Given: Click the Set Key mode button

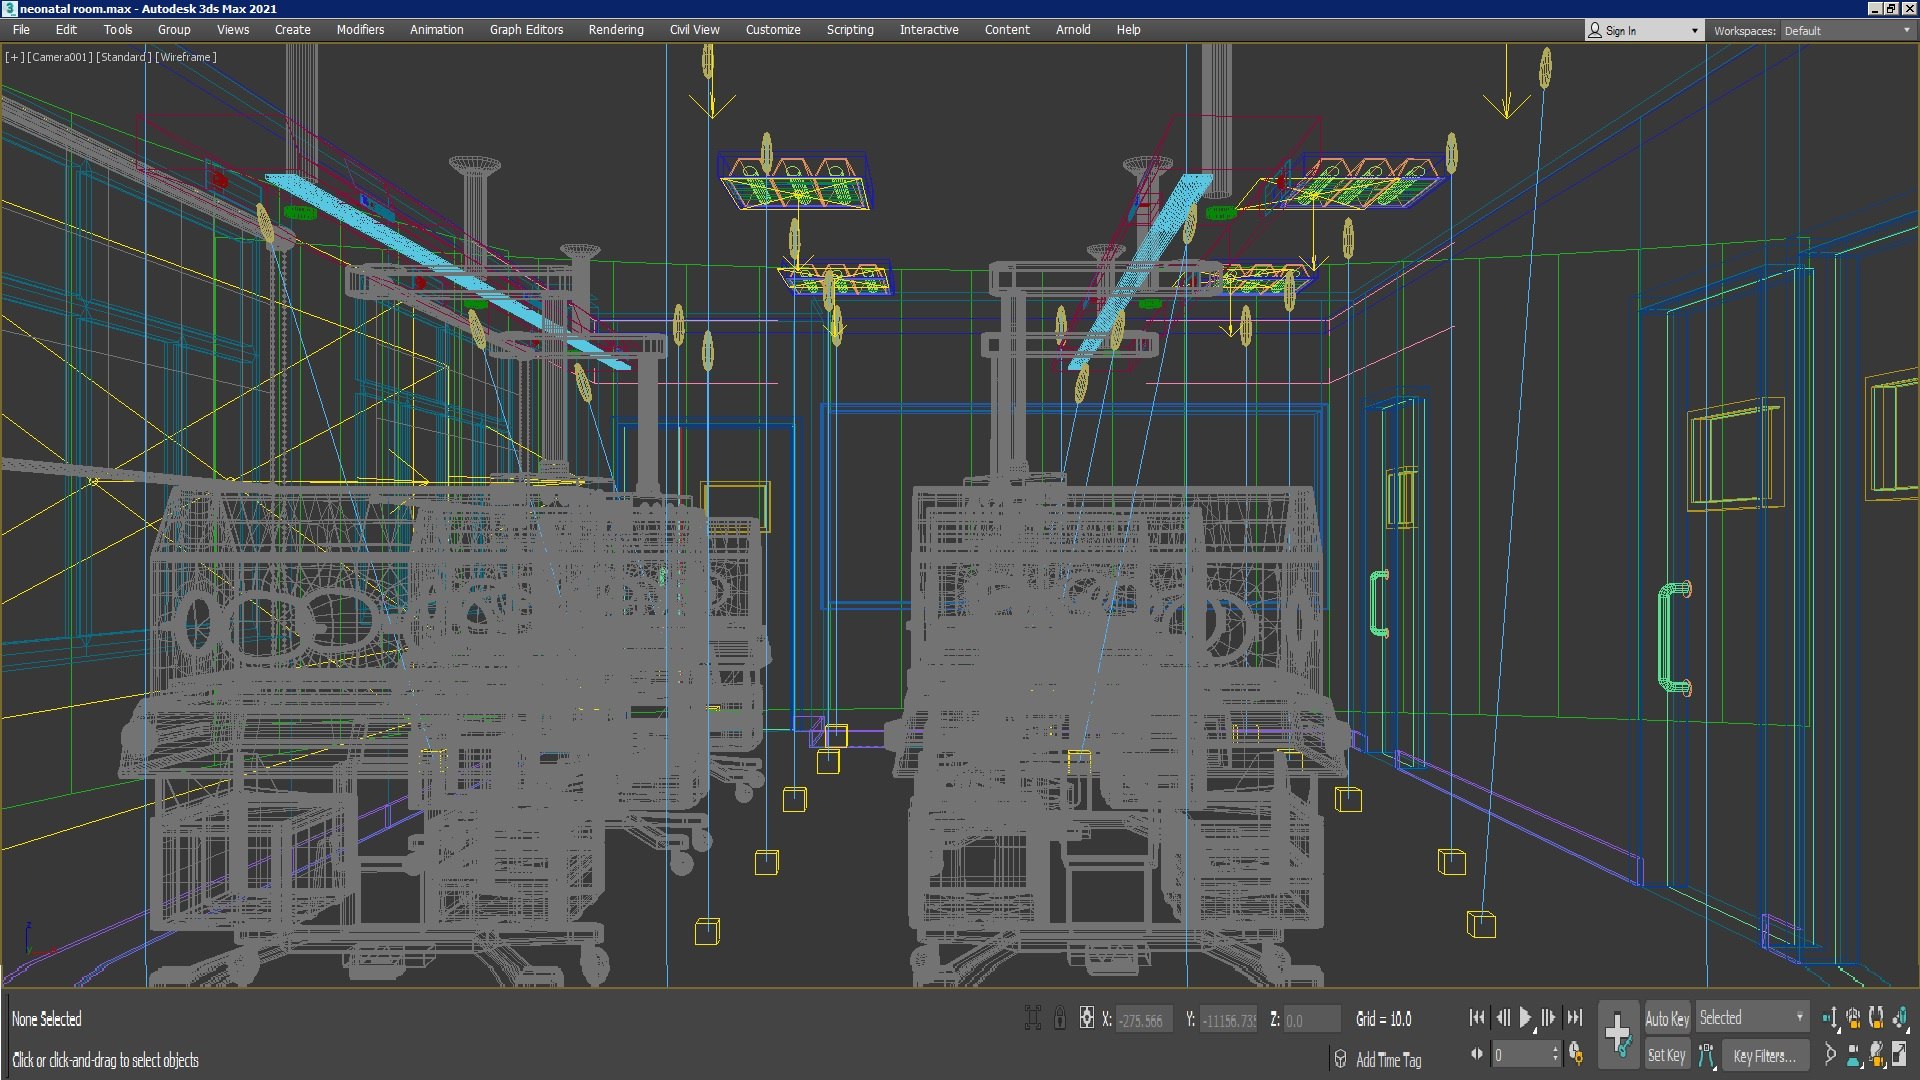Looking at the screenshot, I should [1667, 1055].
